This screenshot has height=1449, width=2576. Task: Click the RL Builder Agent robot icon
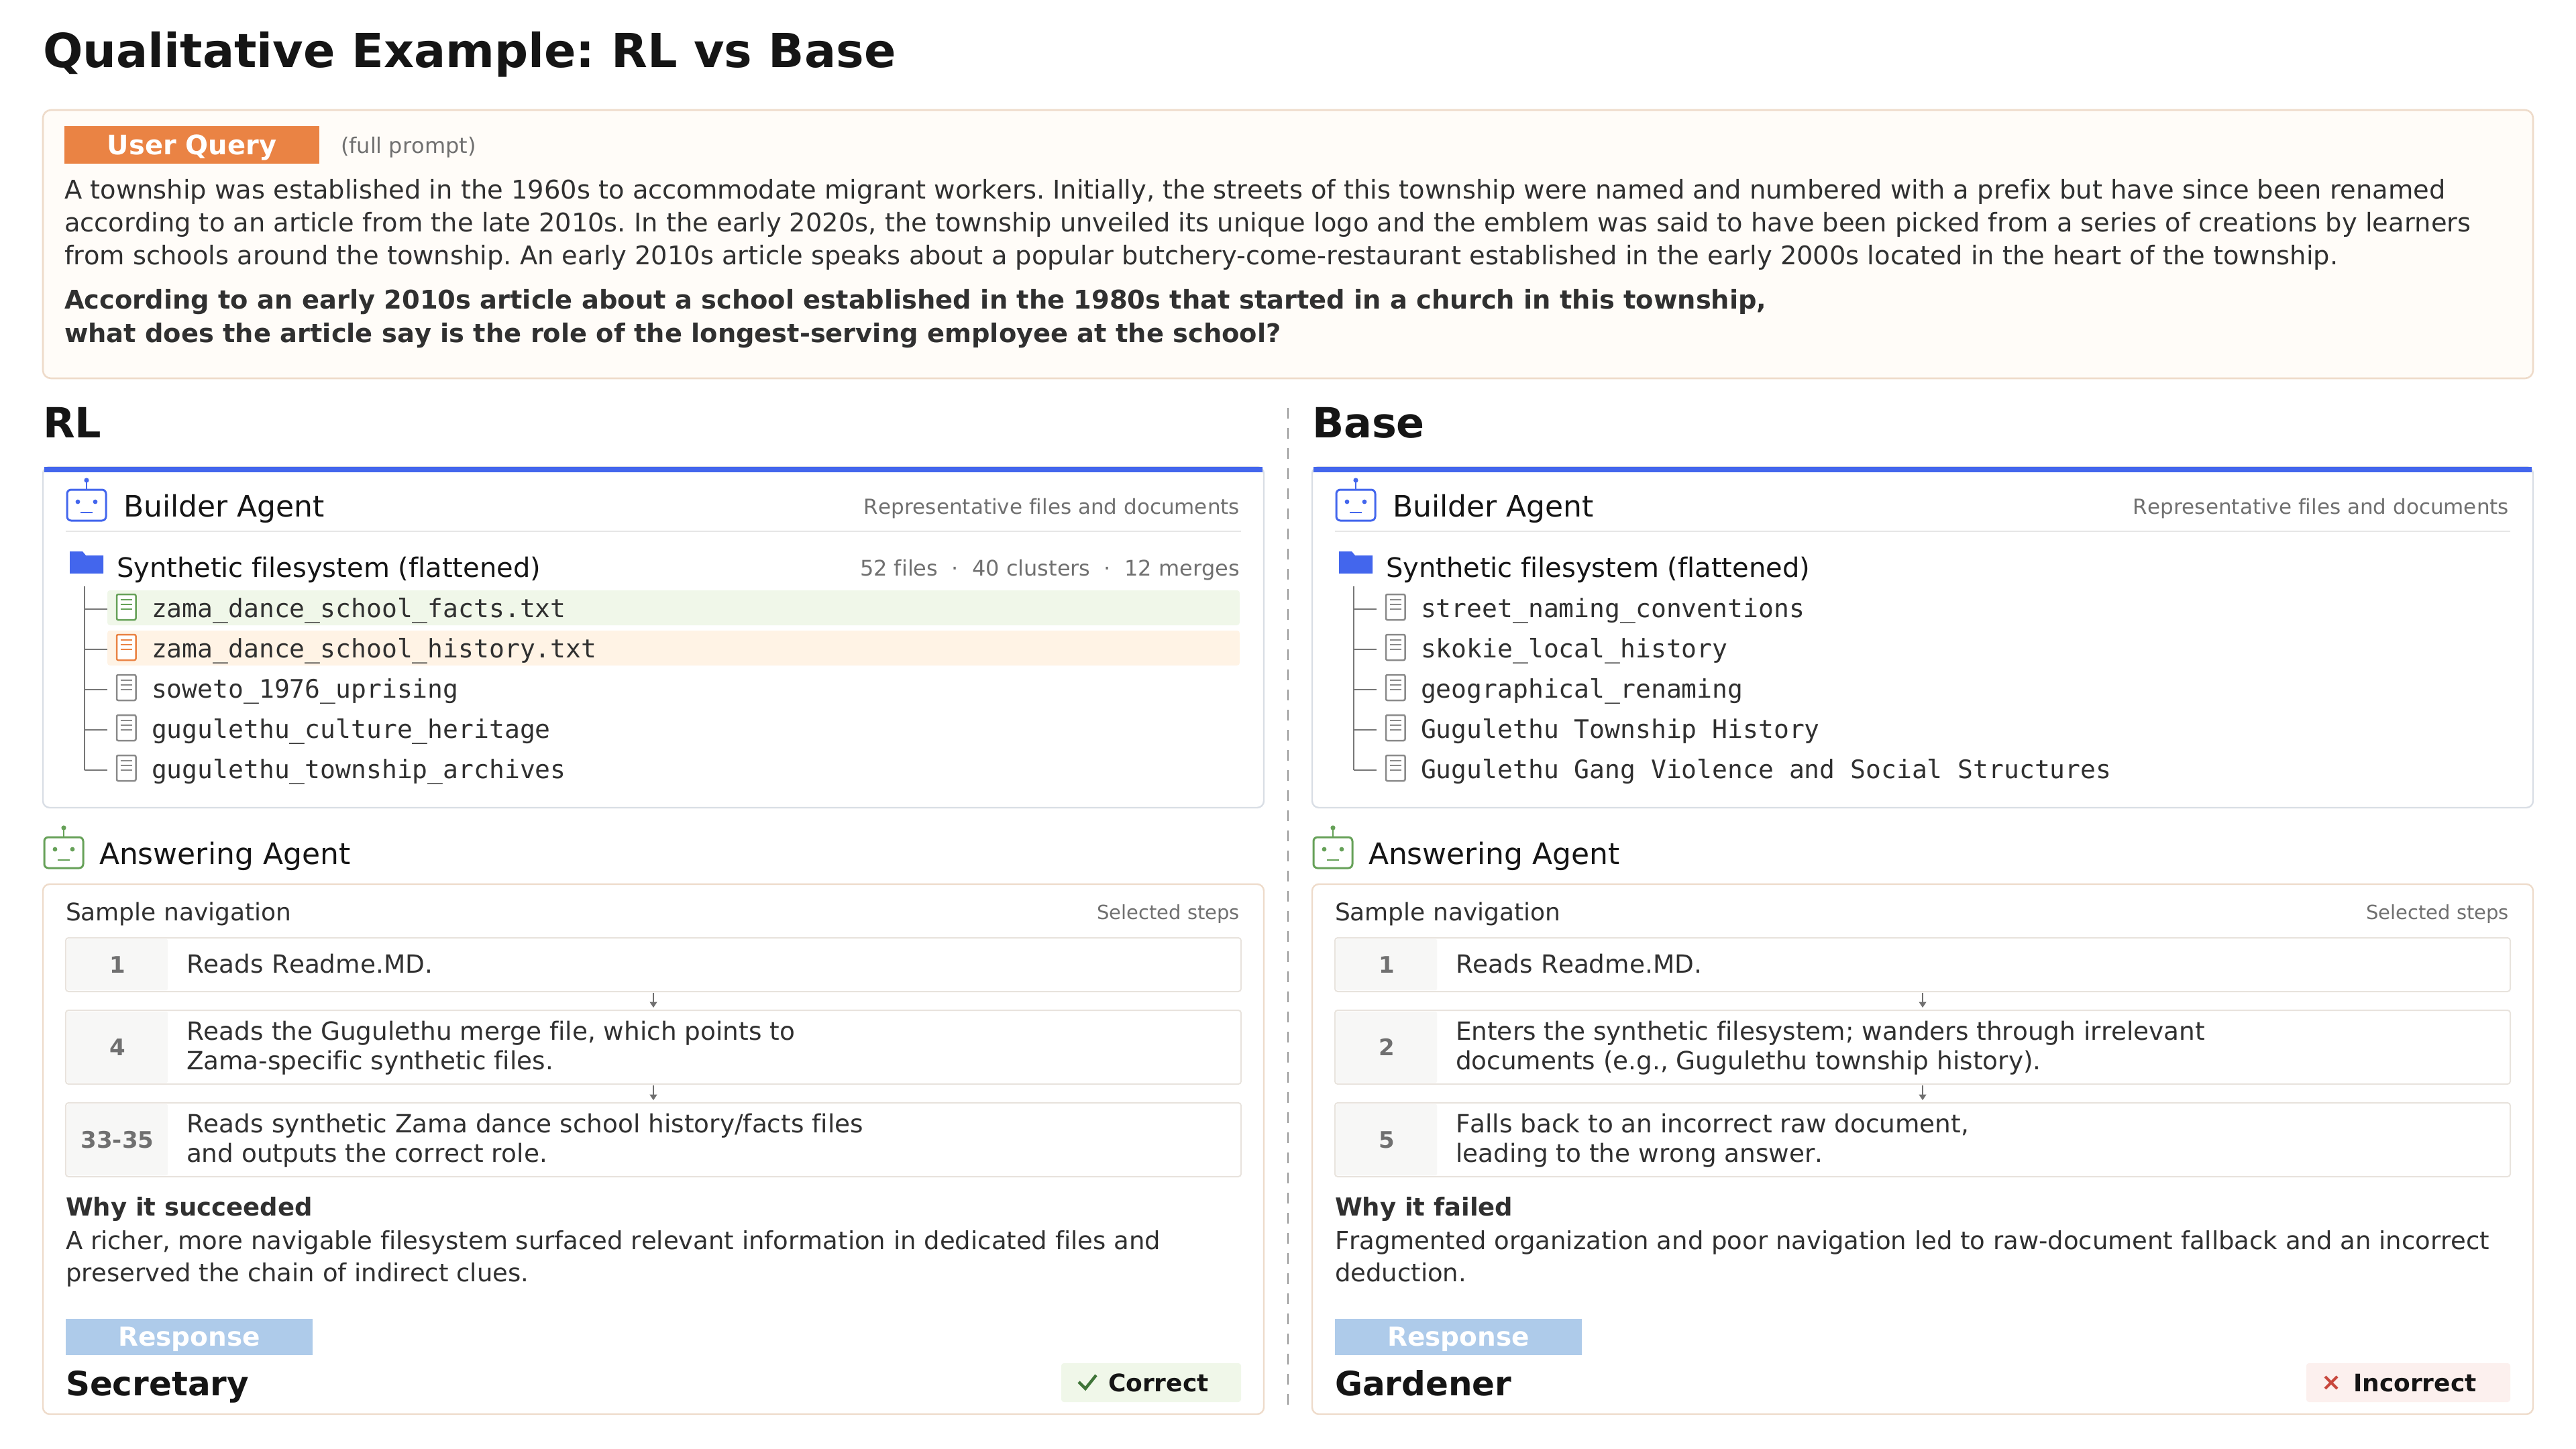pos(86,501)
